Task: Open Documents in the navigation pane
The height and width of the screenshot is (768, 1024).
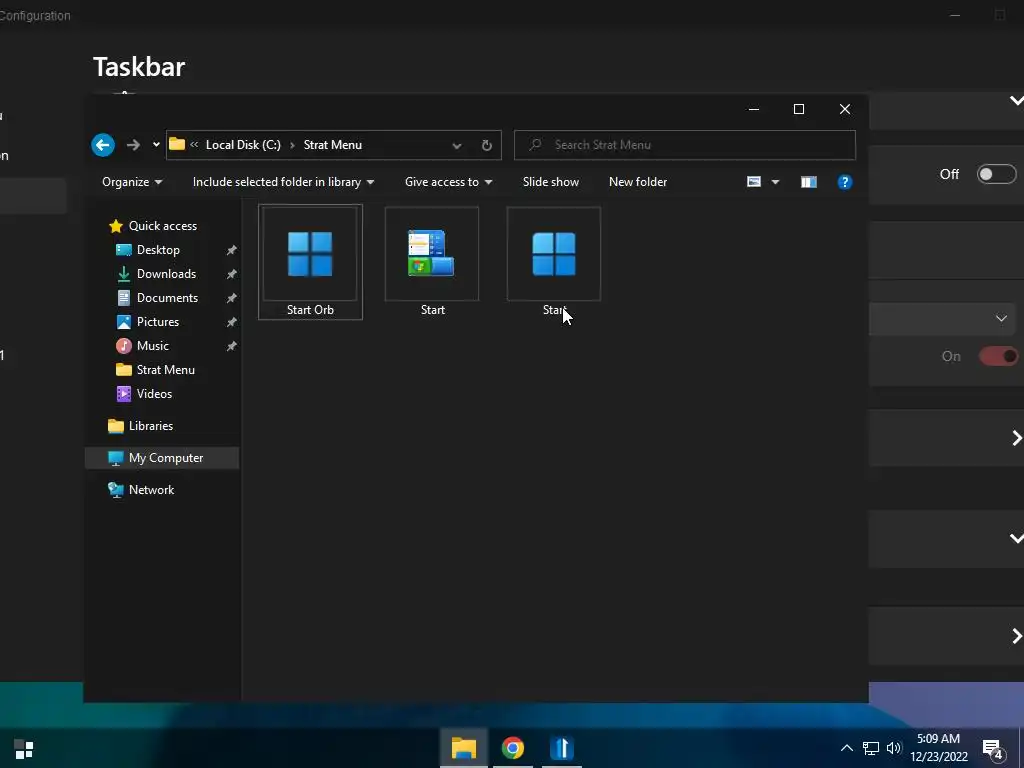Action: tap(167, 298)
